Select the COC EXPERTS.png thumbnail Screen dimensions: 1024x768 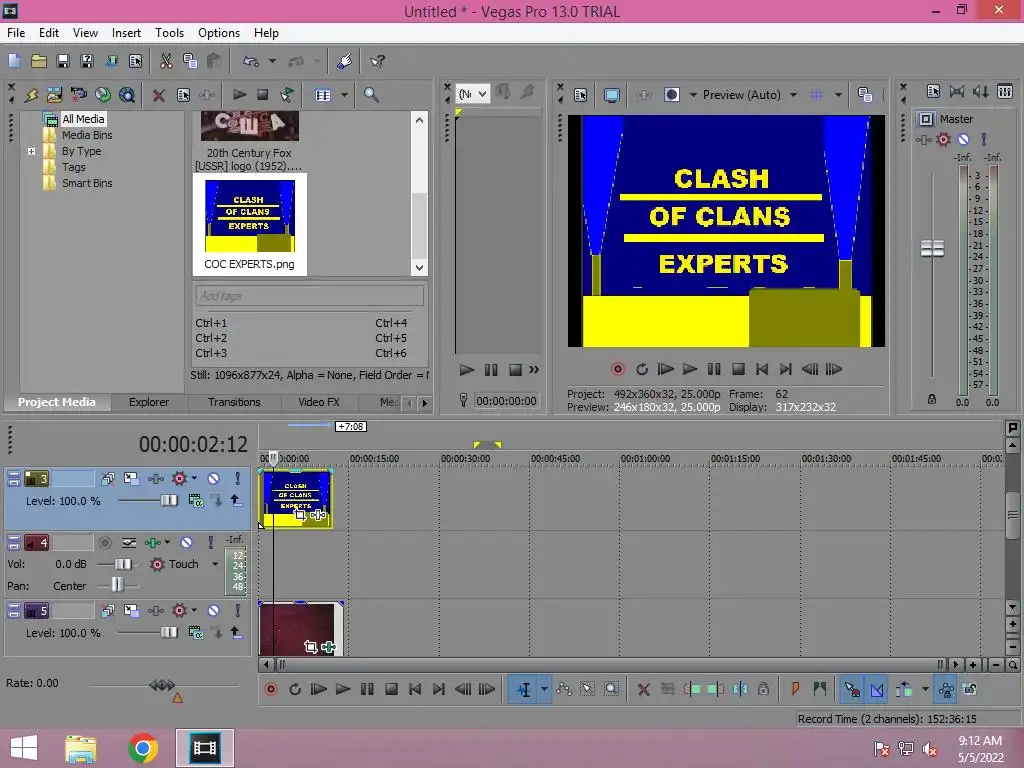(x=249, y=225)
